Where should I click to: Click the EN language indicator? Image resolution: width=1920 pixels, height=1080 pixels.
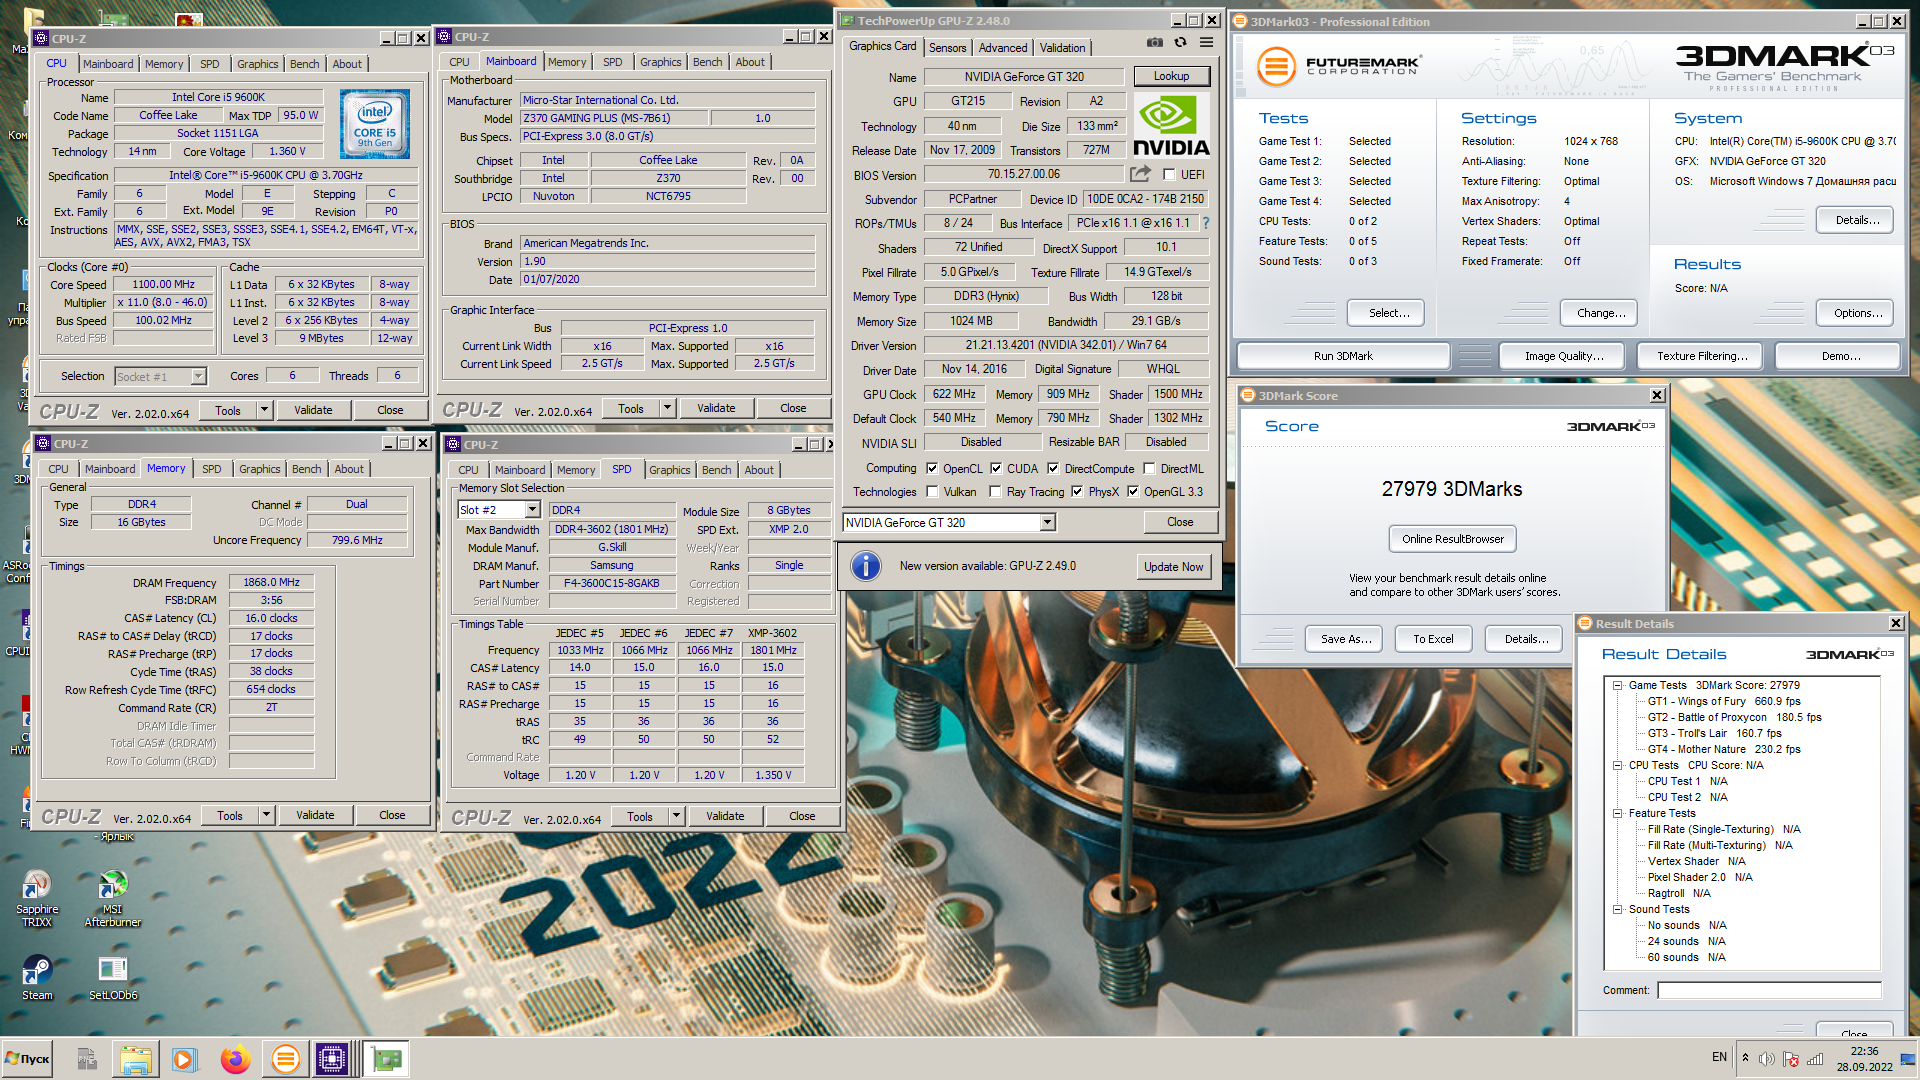tap(1719, 1057)
